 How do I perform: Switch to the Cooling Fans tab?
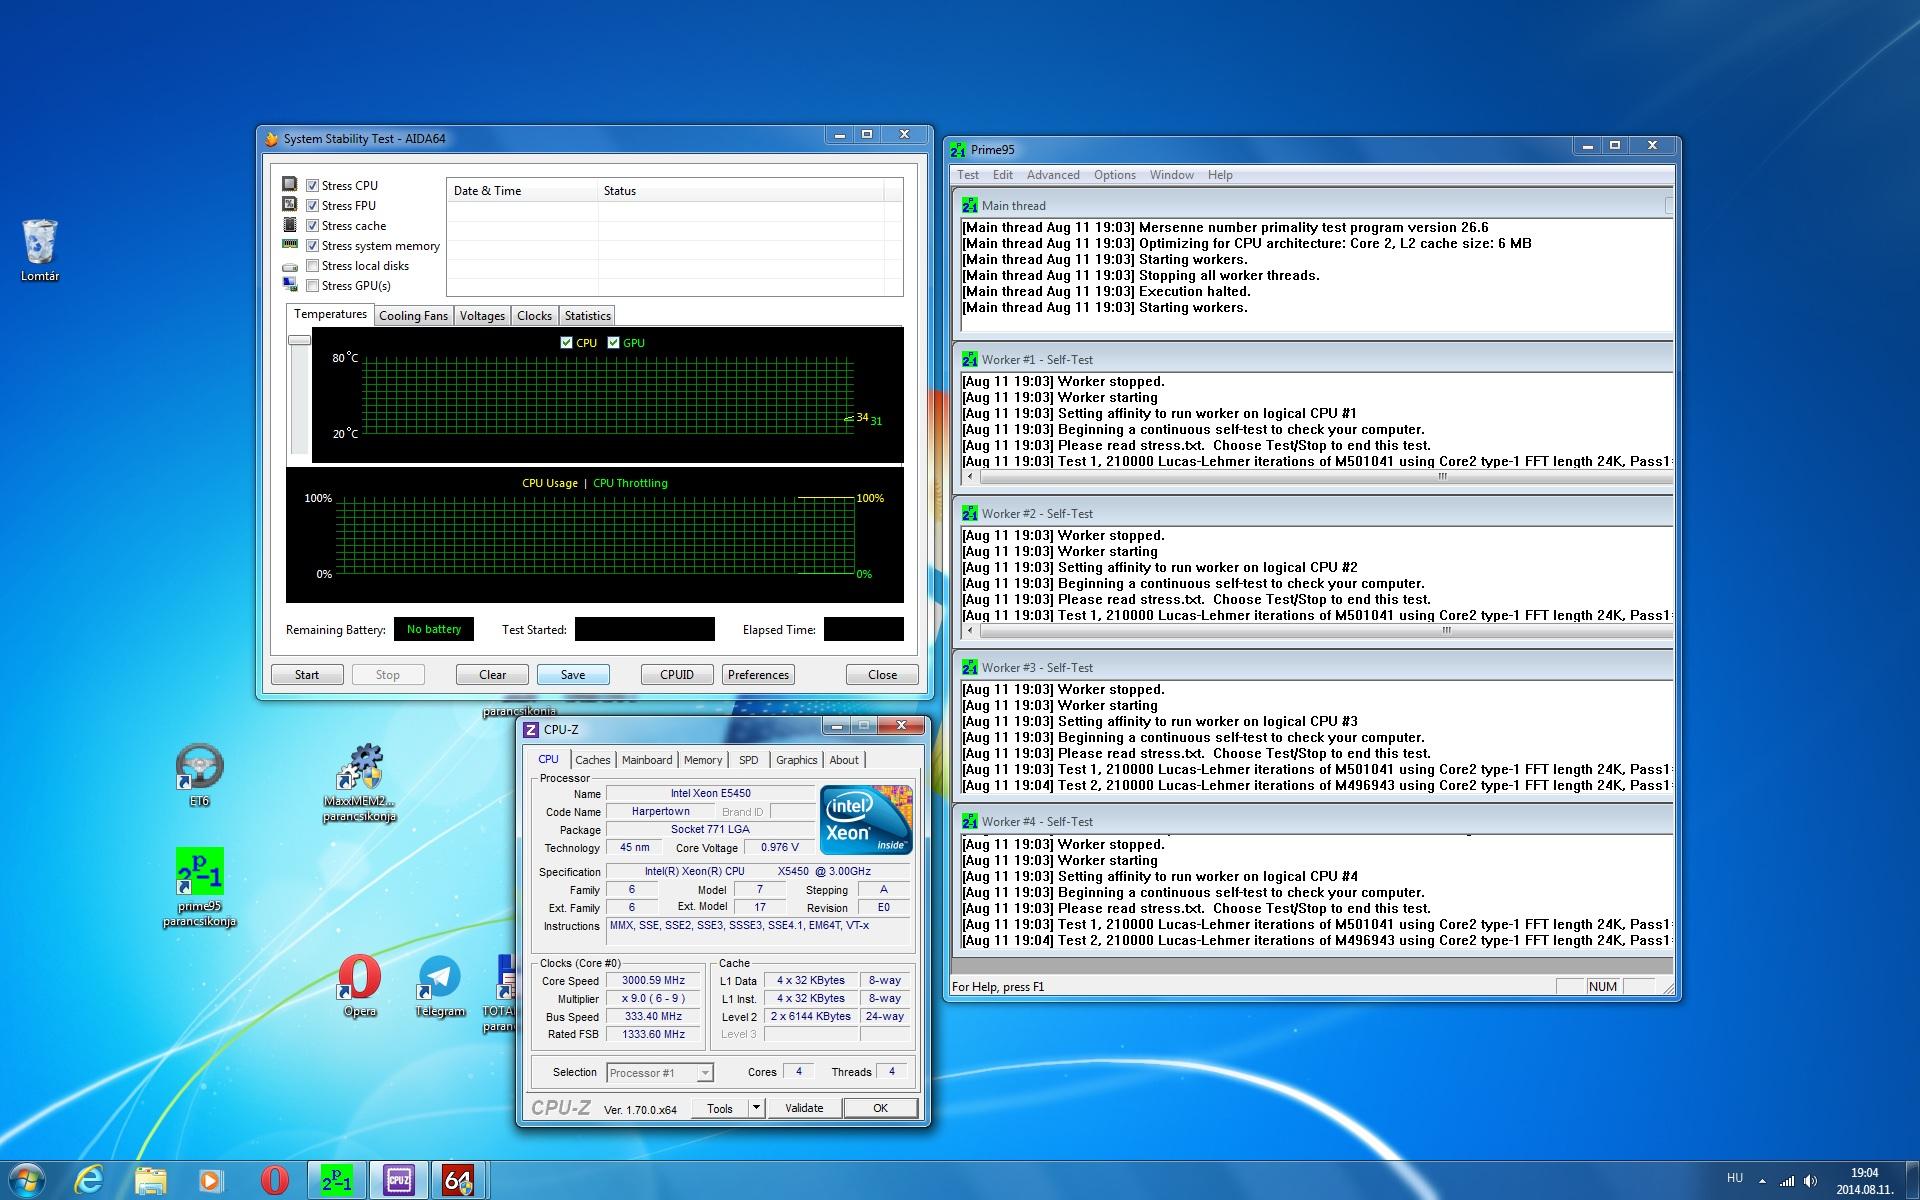point(413,316)
